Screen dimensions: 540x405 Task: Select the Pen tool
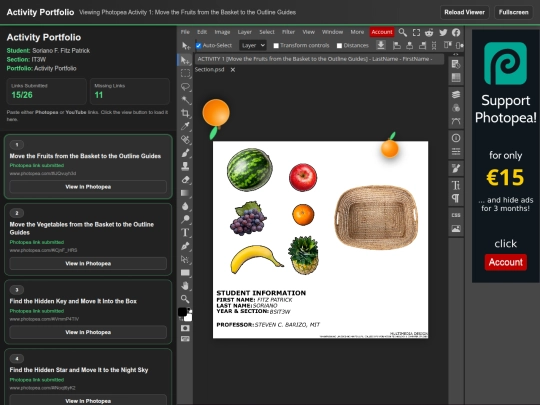tap(185, 246)
